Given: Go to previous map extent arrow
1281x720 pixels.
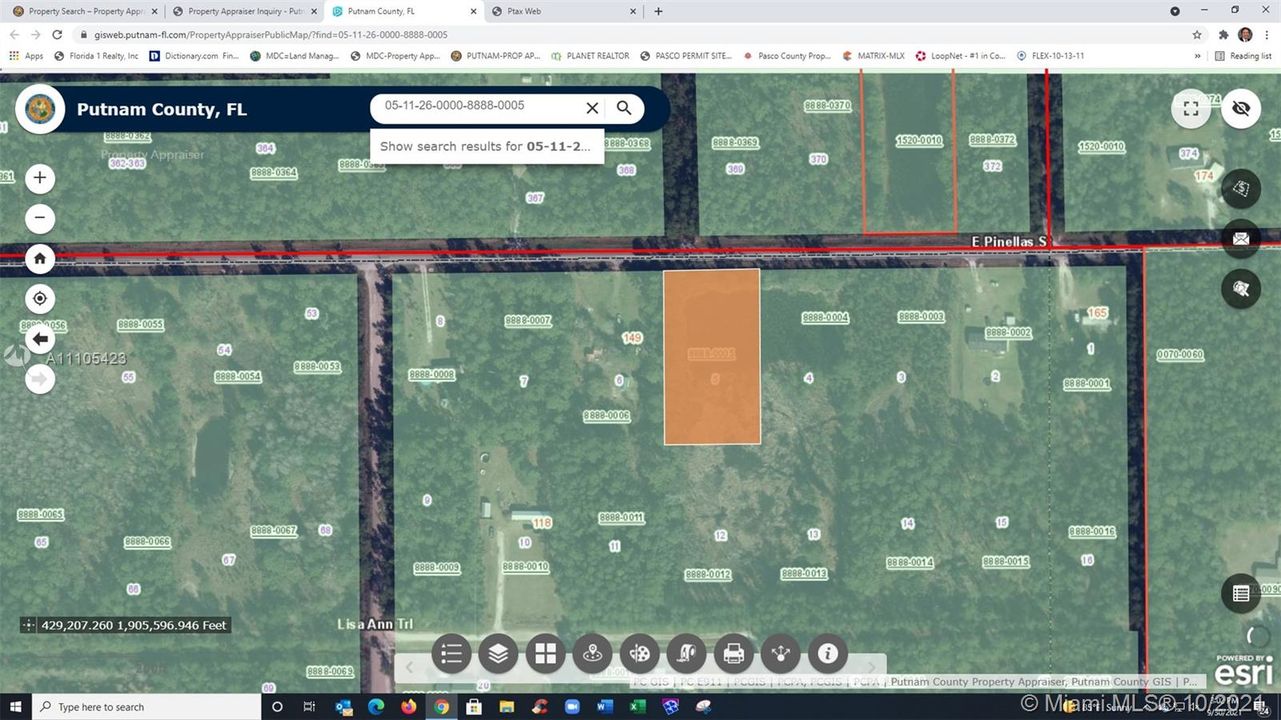Looking at the screenshot, I should (40, 339).
